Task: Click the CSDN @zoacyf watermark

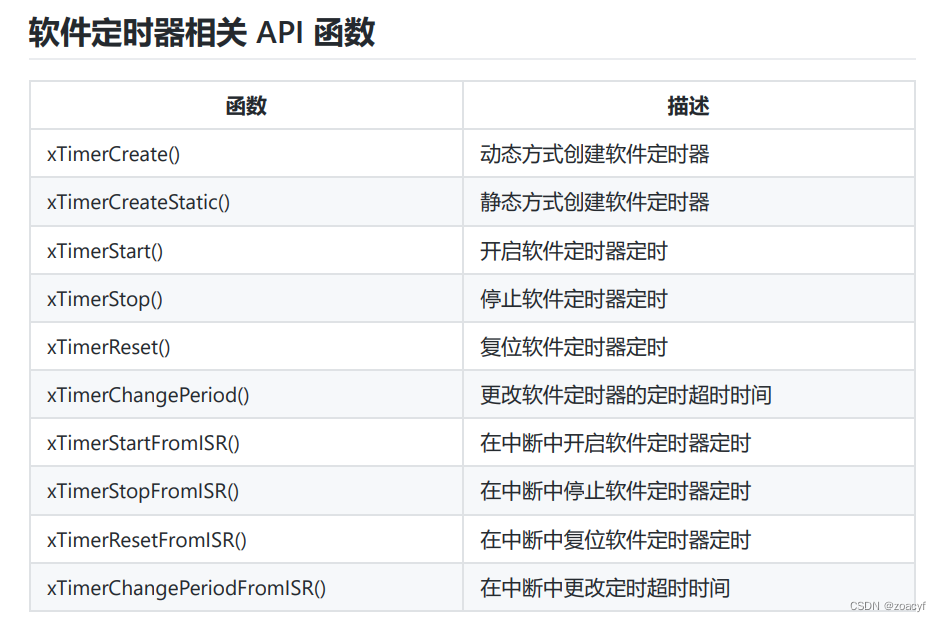Action: click(888, 606)
